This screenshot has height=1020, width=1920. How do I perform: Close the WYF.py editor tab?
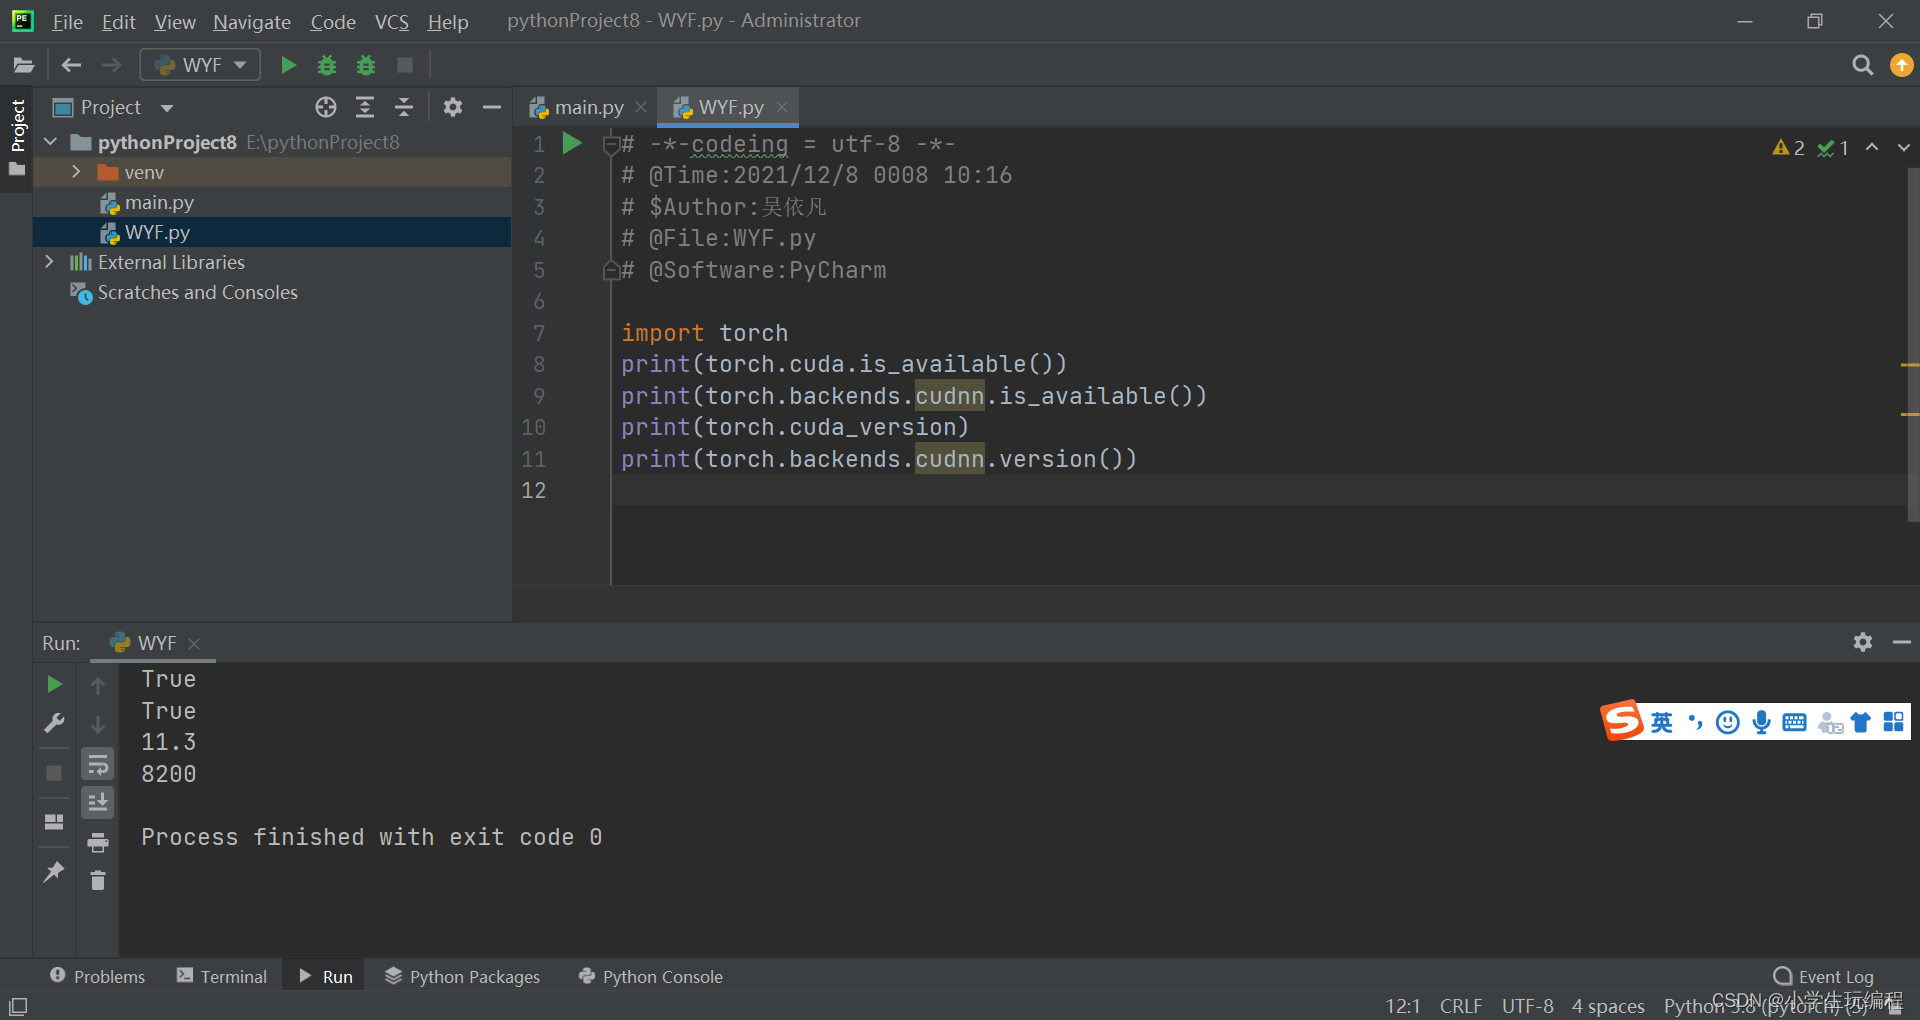(782, 107)
